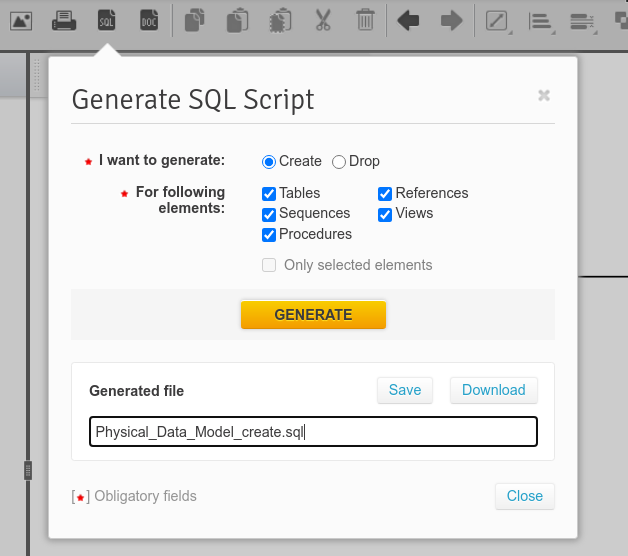
Task: Click the partially visible overlapping squares icon
Action: point(621,20)
